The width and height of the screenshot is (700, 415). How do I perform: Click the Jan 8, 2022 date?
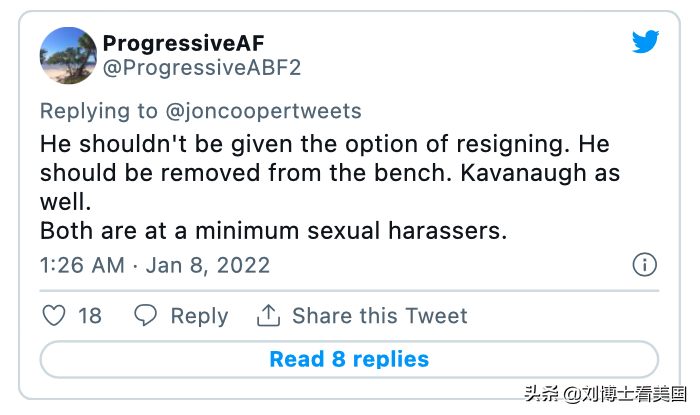click(x=207, y=265)
